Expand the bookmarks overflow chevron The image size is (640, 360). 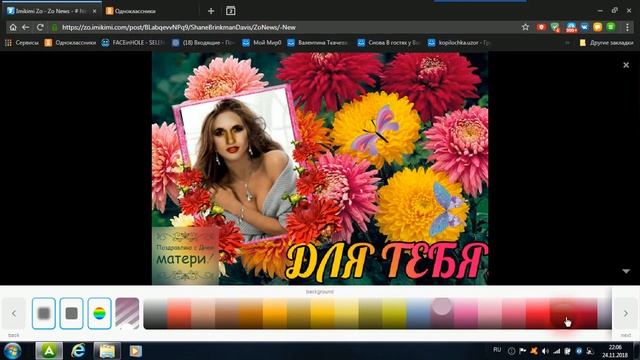point(567,42)
